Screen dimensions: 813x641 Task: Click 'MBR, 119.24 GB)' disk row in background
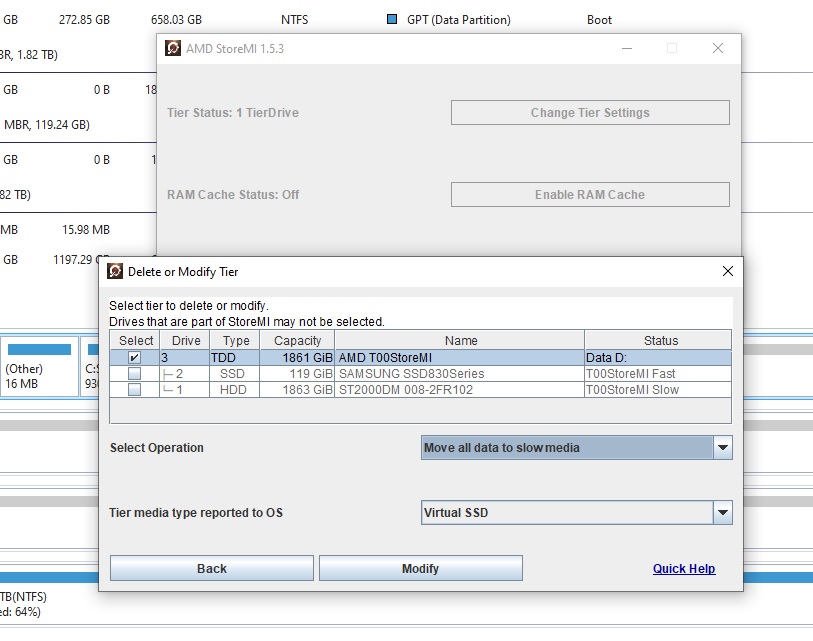pos(47,124)
